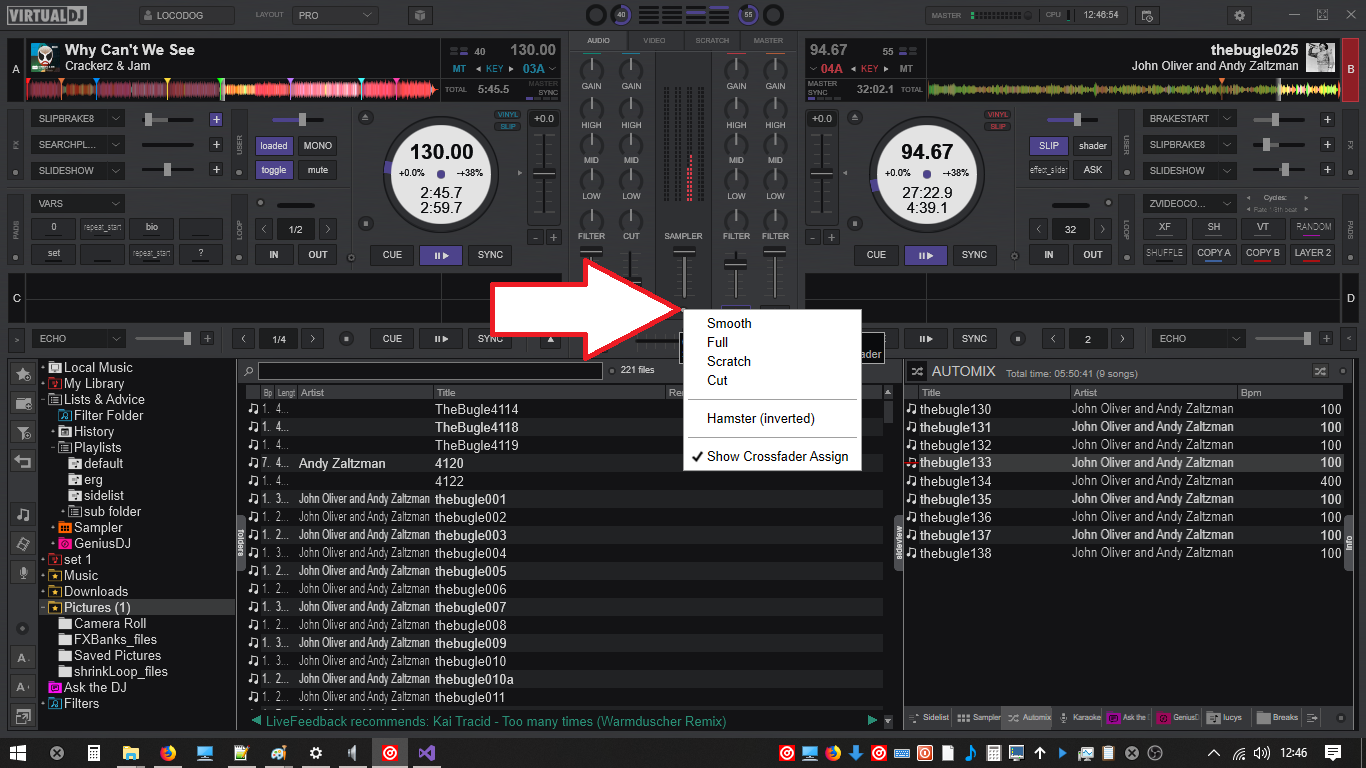Toggle the MONO button on deck A
This screenshot has height=768, width=1366.
click(x=318, y=146)
